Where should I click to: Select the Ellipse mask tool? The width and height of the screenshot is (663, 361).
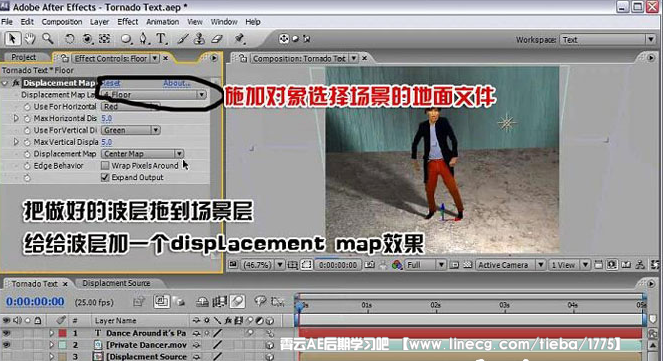coord(126,39)
